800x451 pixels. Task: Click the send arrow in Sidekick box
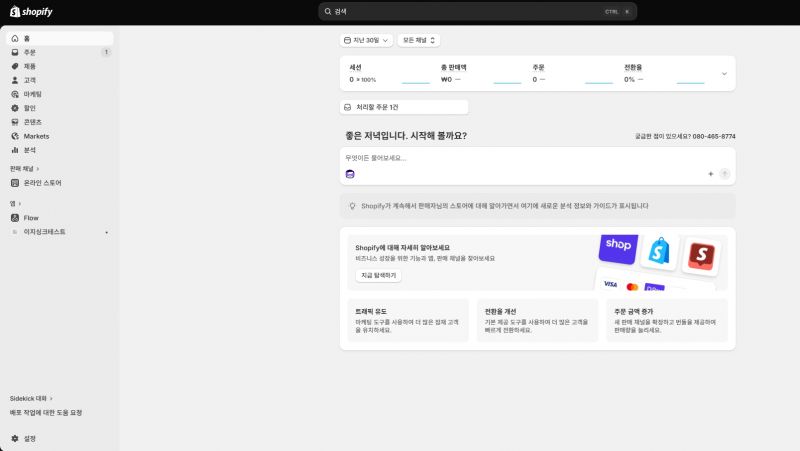coord(724,174)
